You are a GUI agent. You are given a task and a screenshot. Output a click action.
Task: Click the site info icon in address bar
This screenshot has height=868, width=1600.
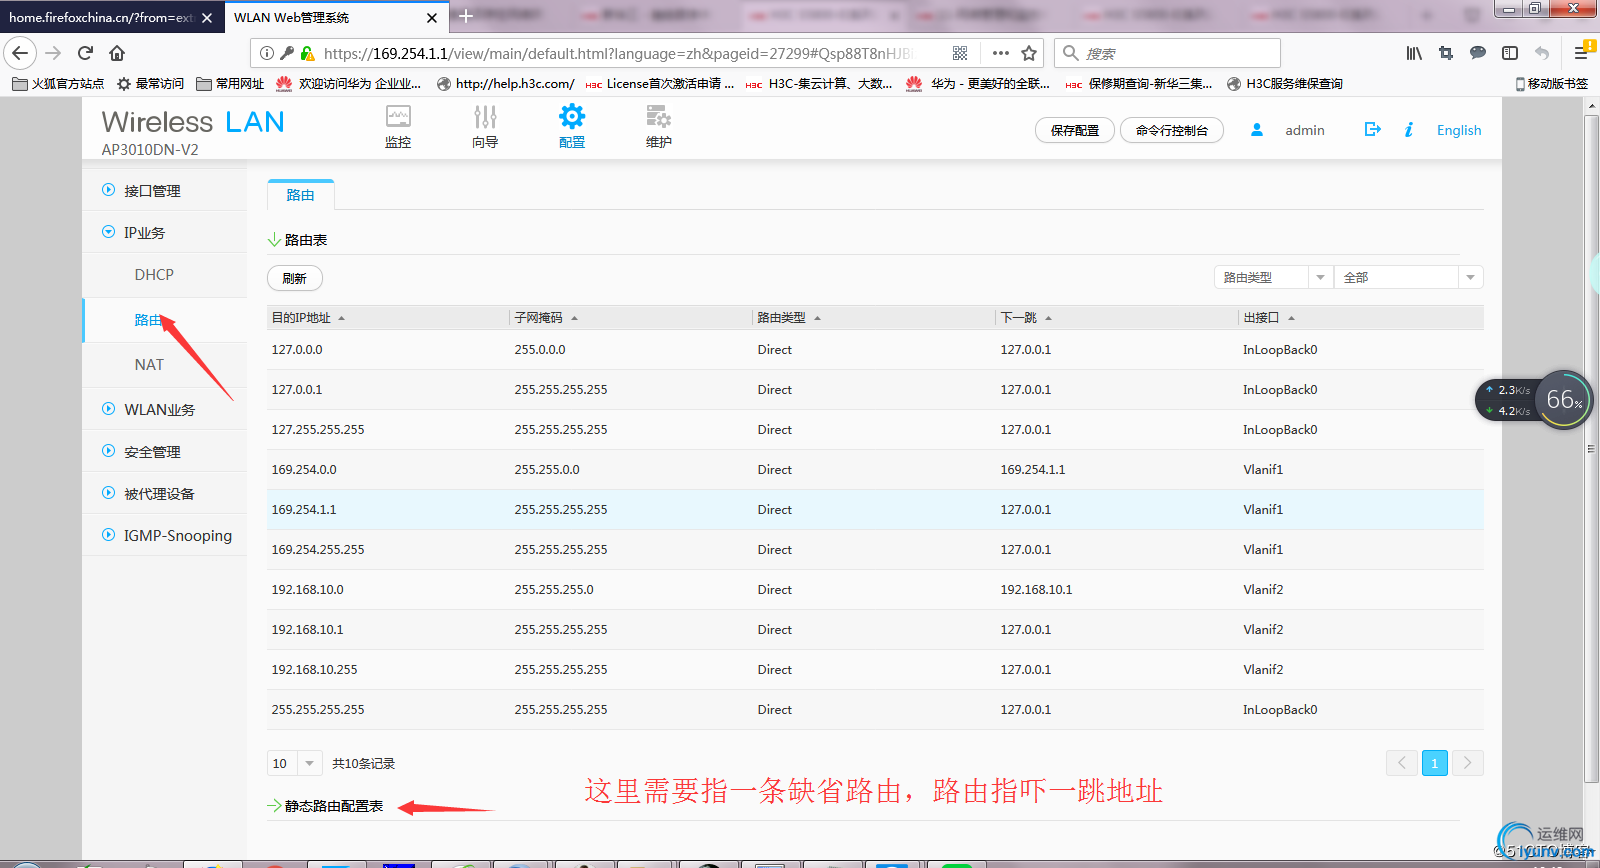267,53
